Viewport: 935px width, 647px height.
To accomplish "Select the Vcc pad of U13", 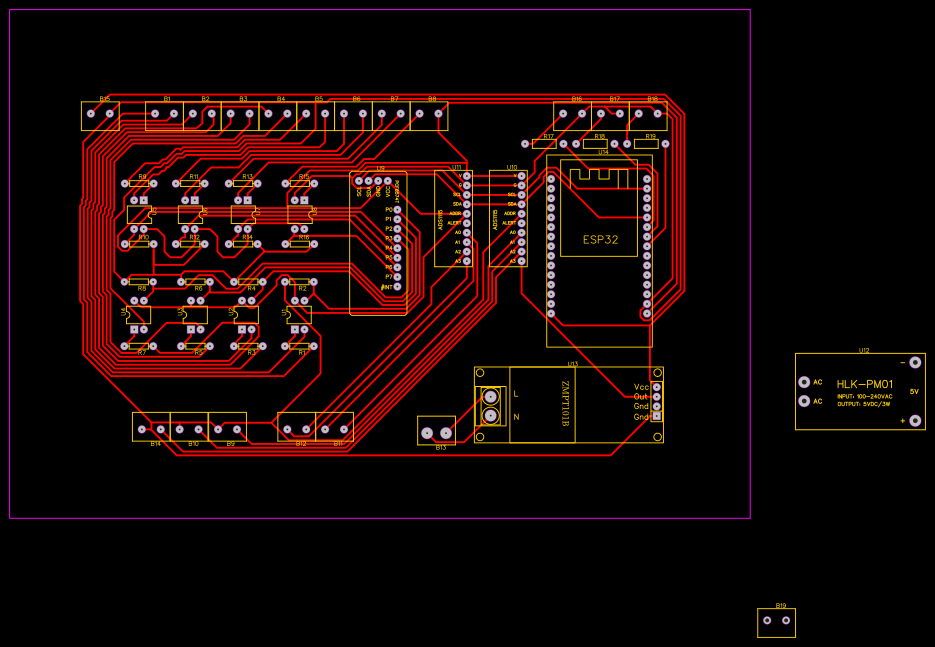I will [x=656, y=387].
